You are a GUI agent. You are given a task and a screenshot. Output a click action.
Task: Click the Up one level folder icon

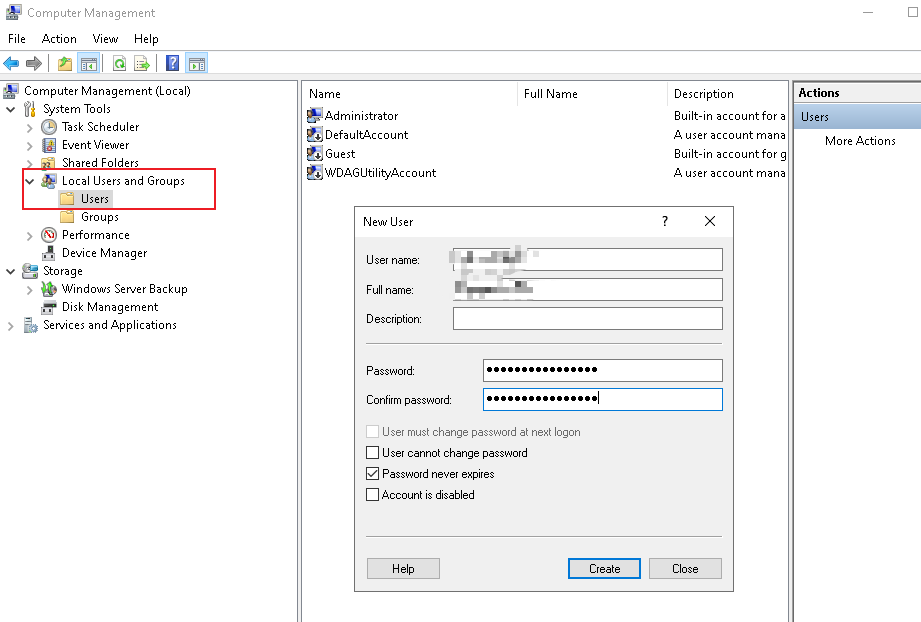click(65, 64)
